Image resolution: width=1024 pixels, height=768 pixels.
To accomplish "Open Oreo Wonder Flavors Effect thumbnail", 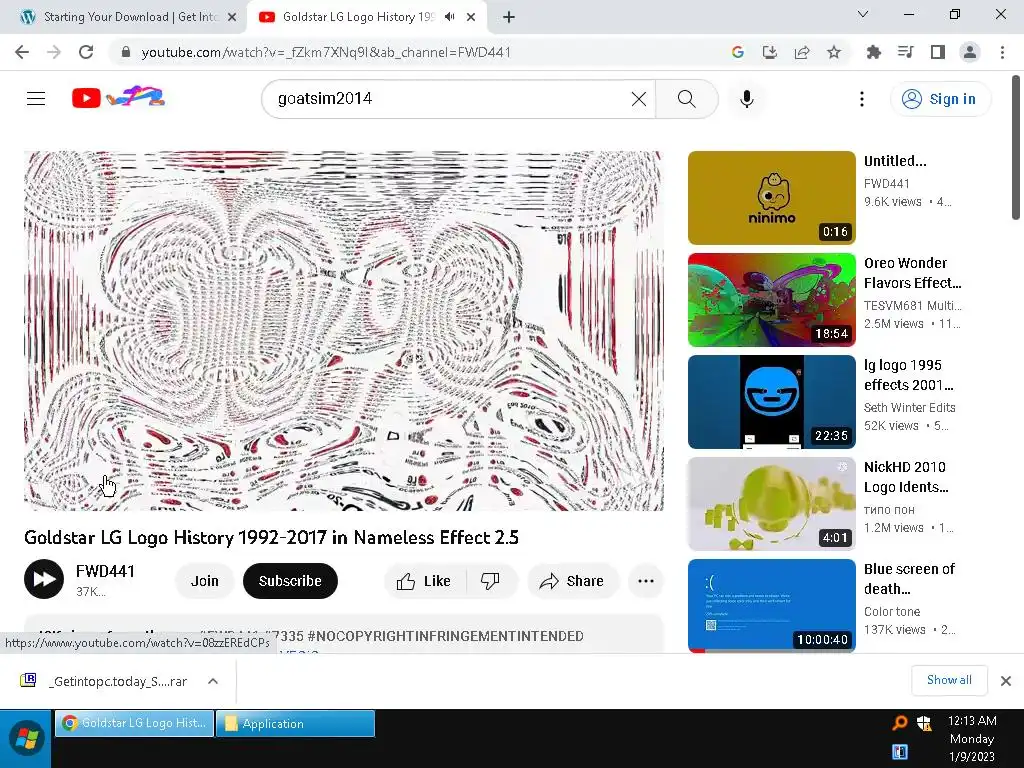I will pyautogui.click(x=771, y=300).
